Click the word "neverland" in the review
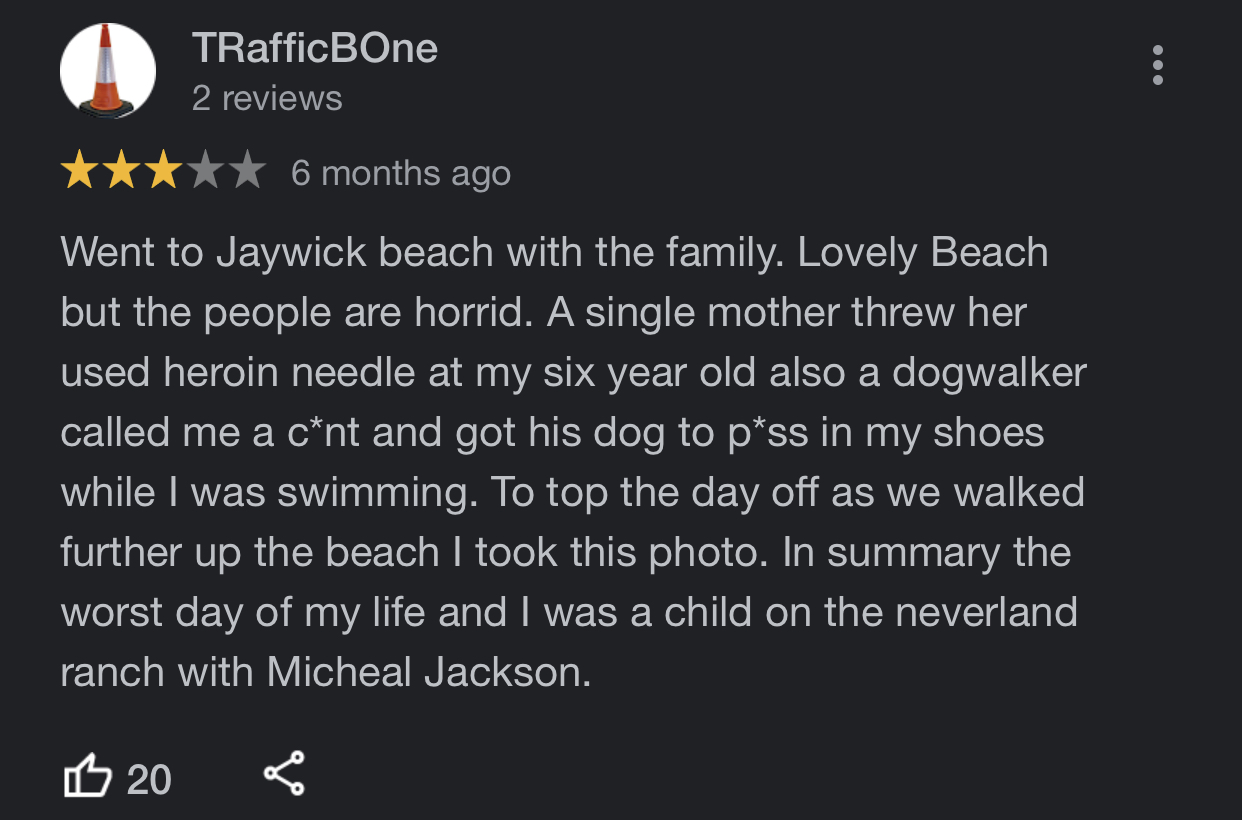The width and height of the screenshot is (1242, 820). [986, 612]
